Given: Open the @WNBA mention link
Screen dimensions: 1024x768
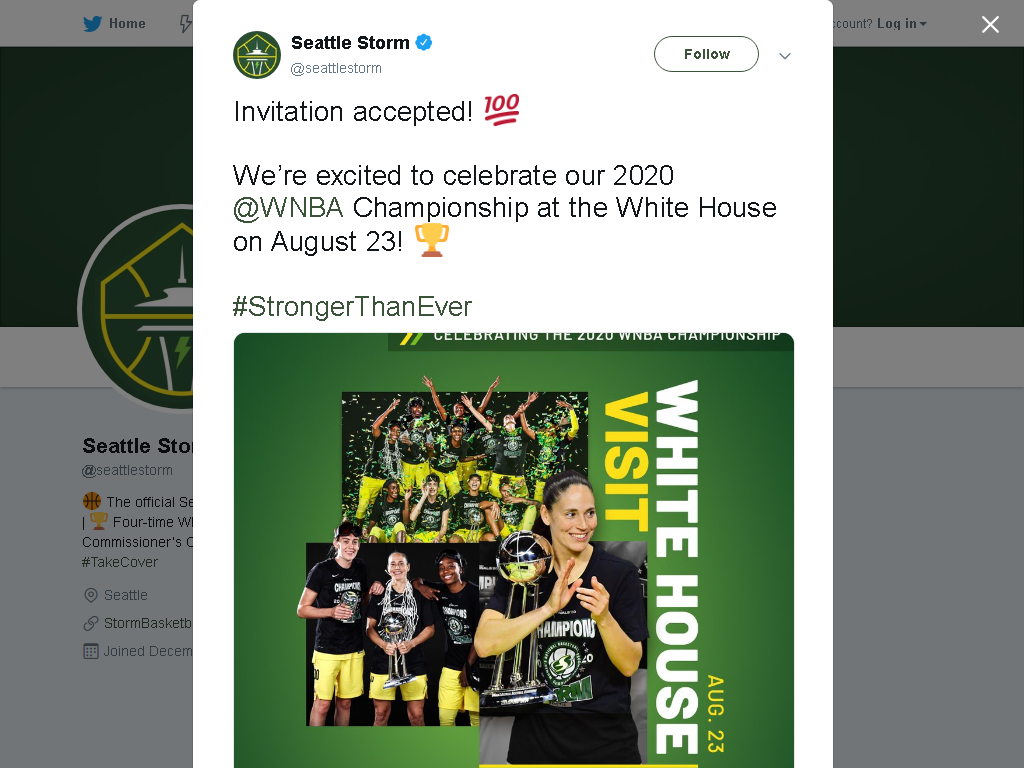Looking at the screenshot, I should (288, 208).
